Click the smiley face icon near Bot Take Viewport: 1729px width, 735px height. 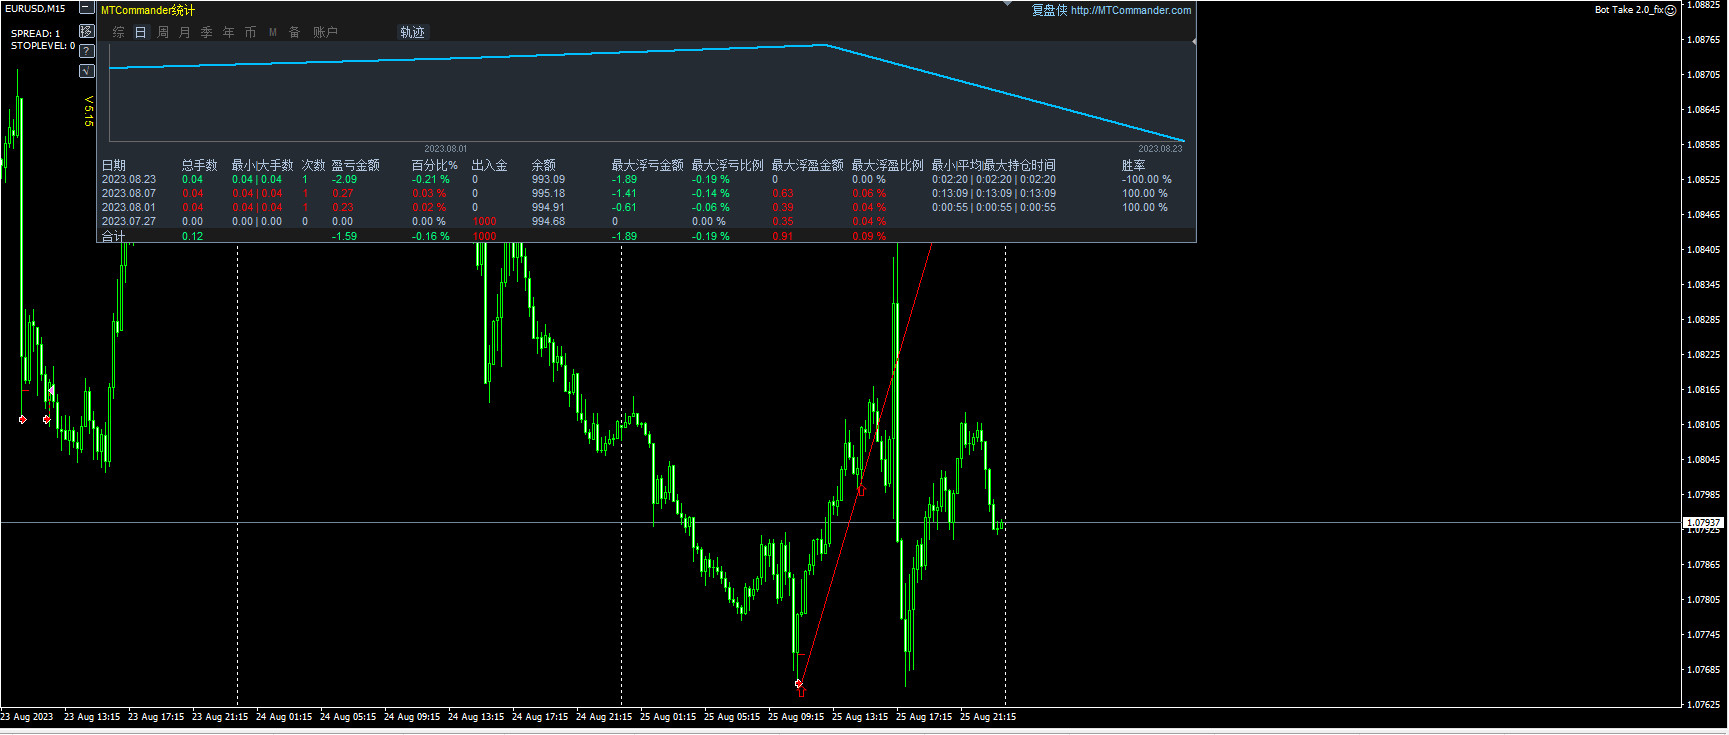1670,10
